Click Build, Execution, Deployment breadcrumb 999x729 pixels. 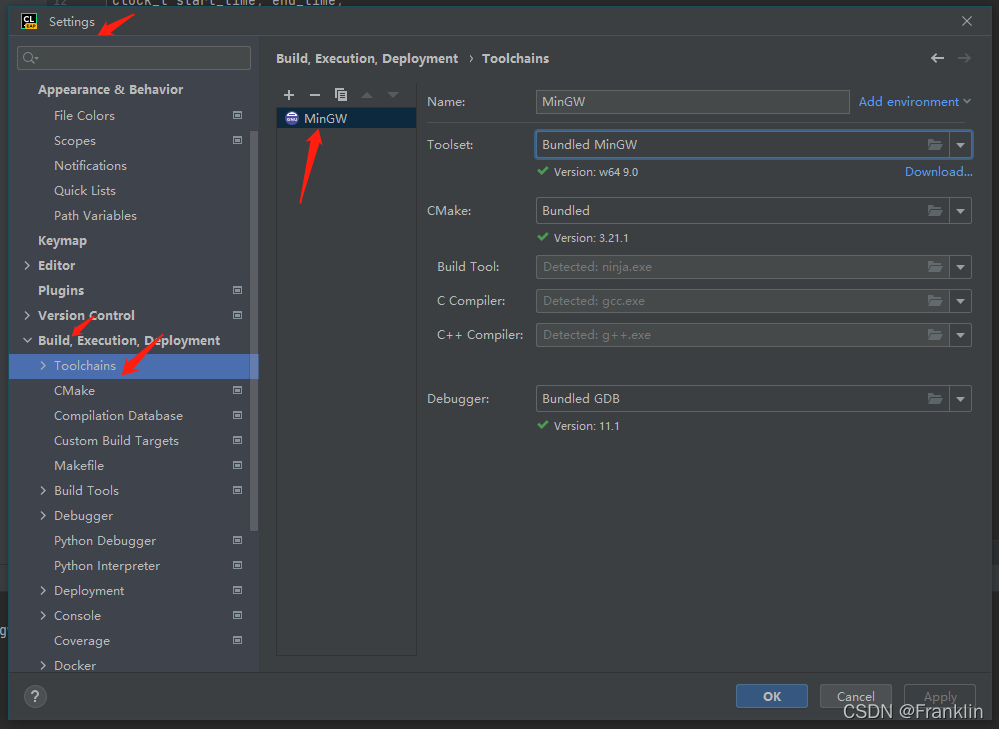pyautogui.click(x=367, y=59)
